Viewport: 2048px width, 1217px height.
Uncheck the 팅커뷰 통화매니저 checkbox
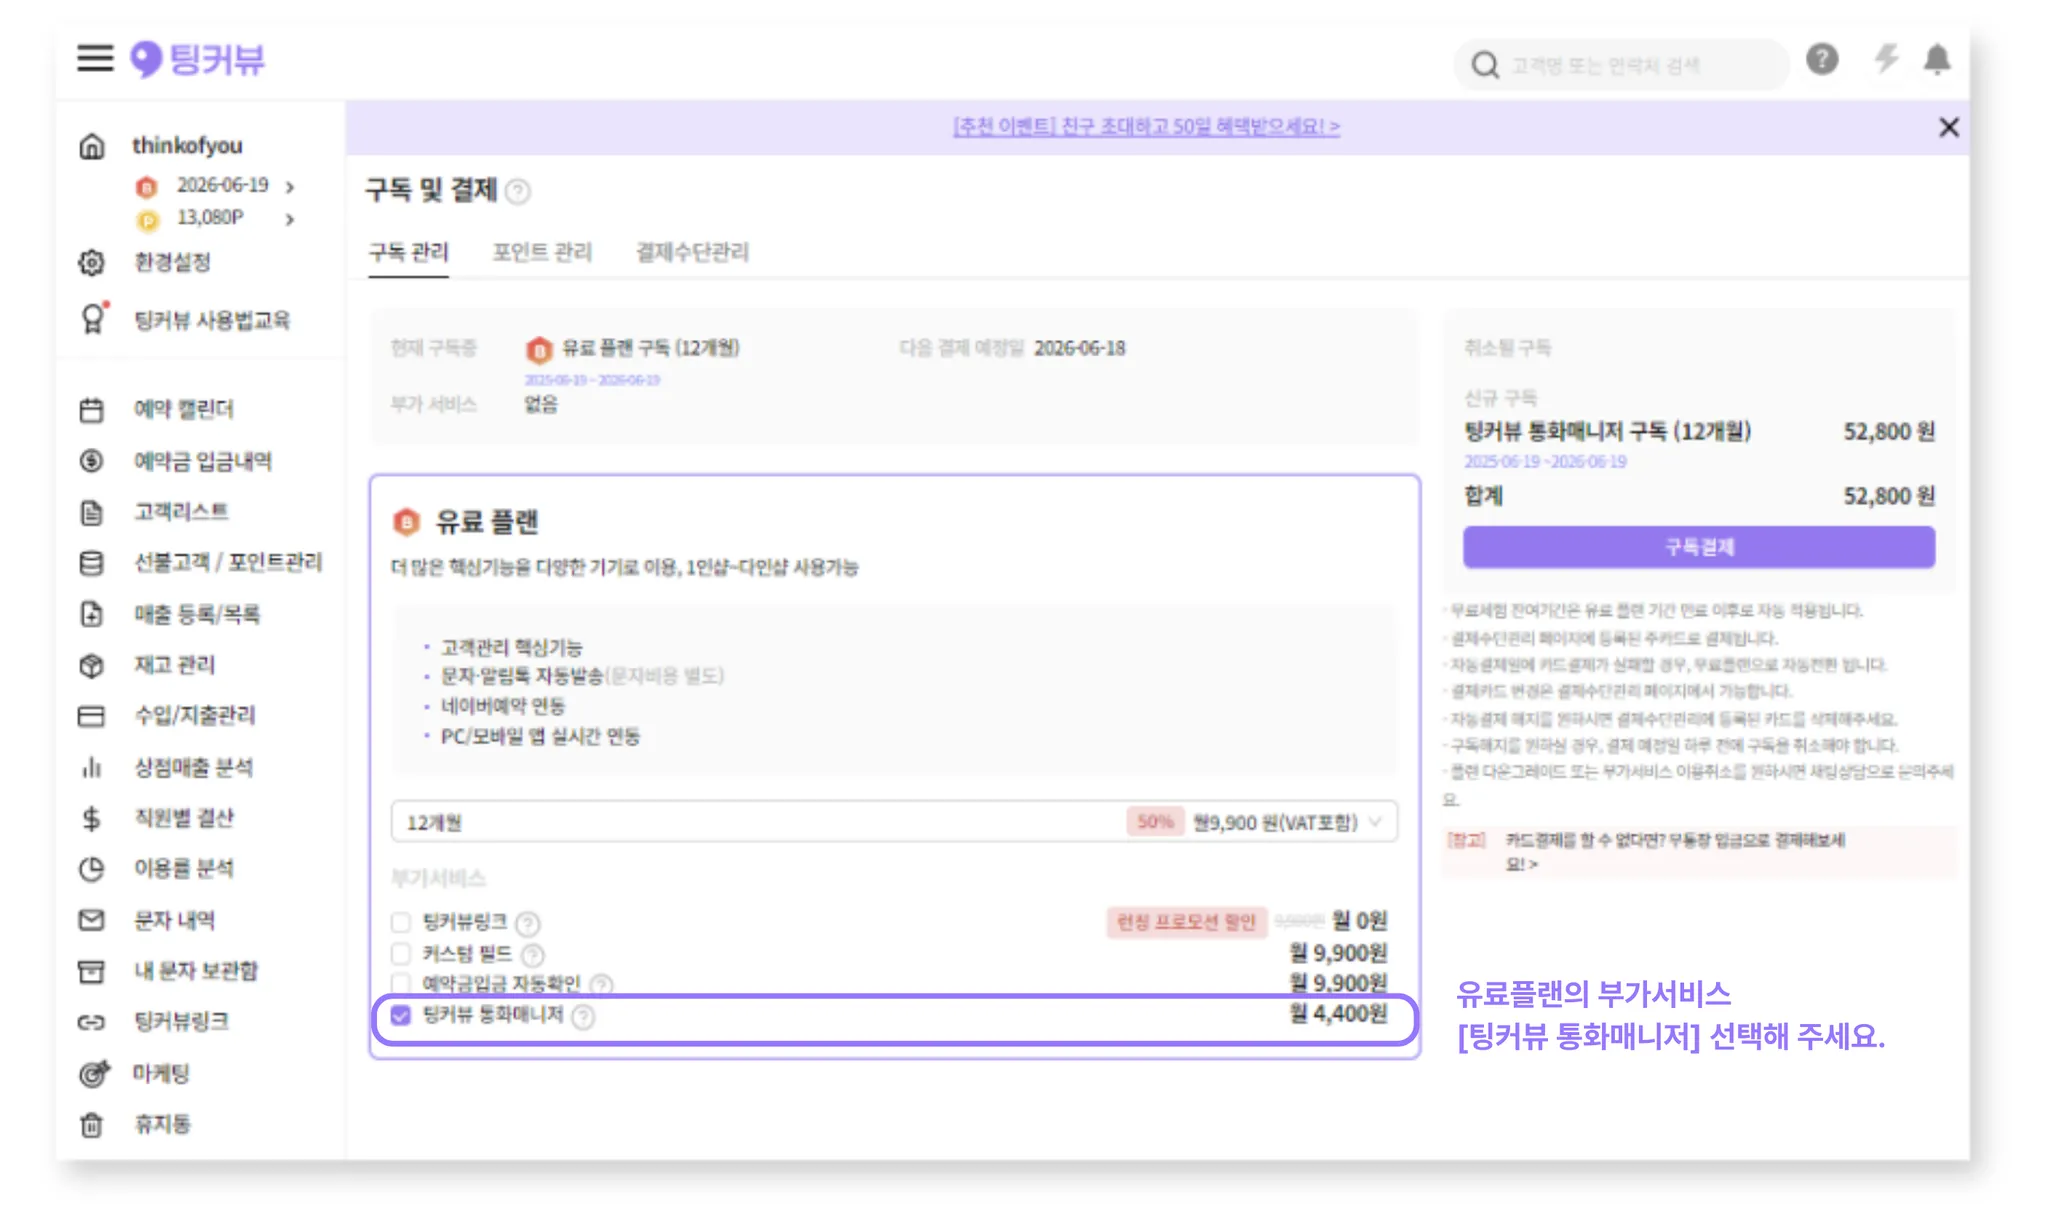(x=401, y=1015)
